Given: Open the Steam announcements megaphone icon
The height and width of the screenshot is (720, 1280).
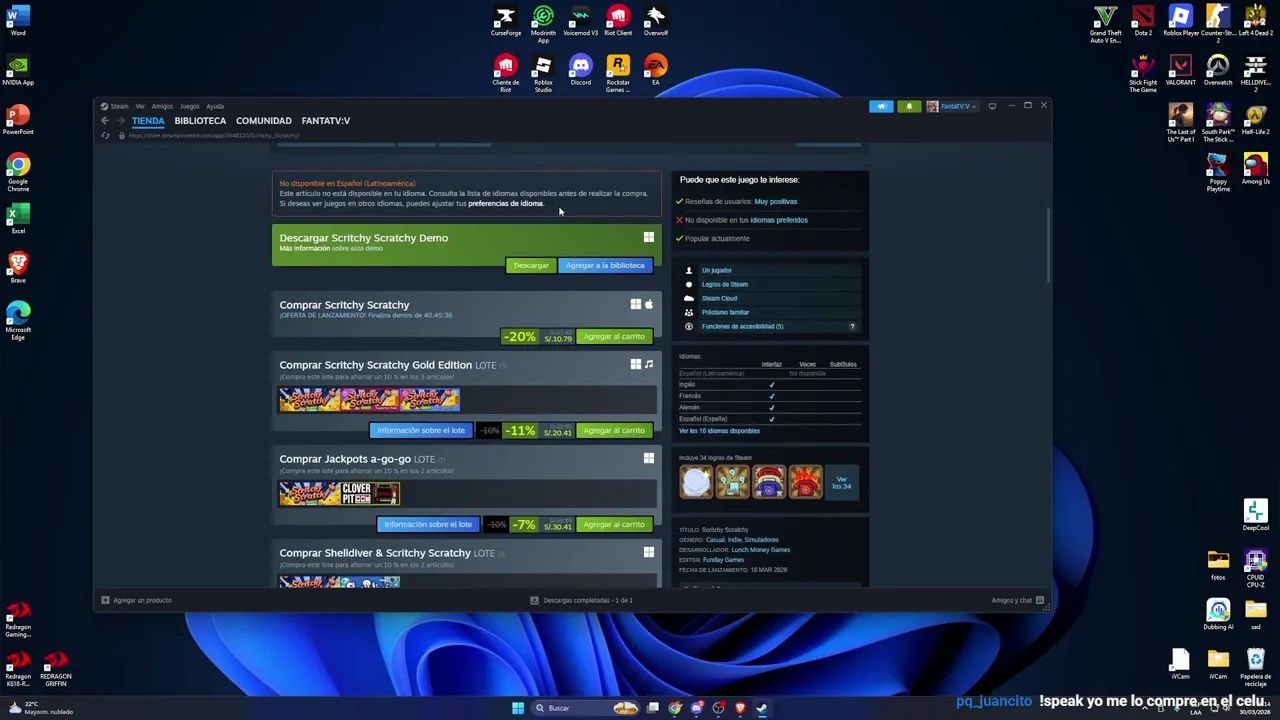Looking at the screenshot, I should (881, 106).
